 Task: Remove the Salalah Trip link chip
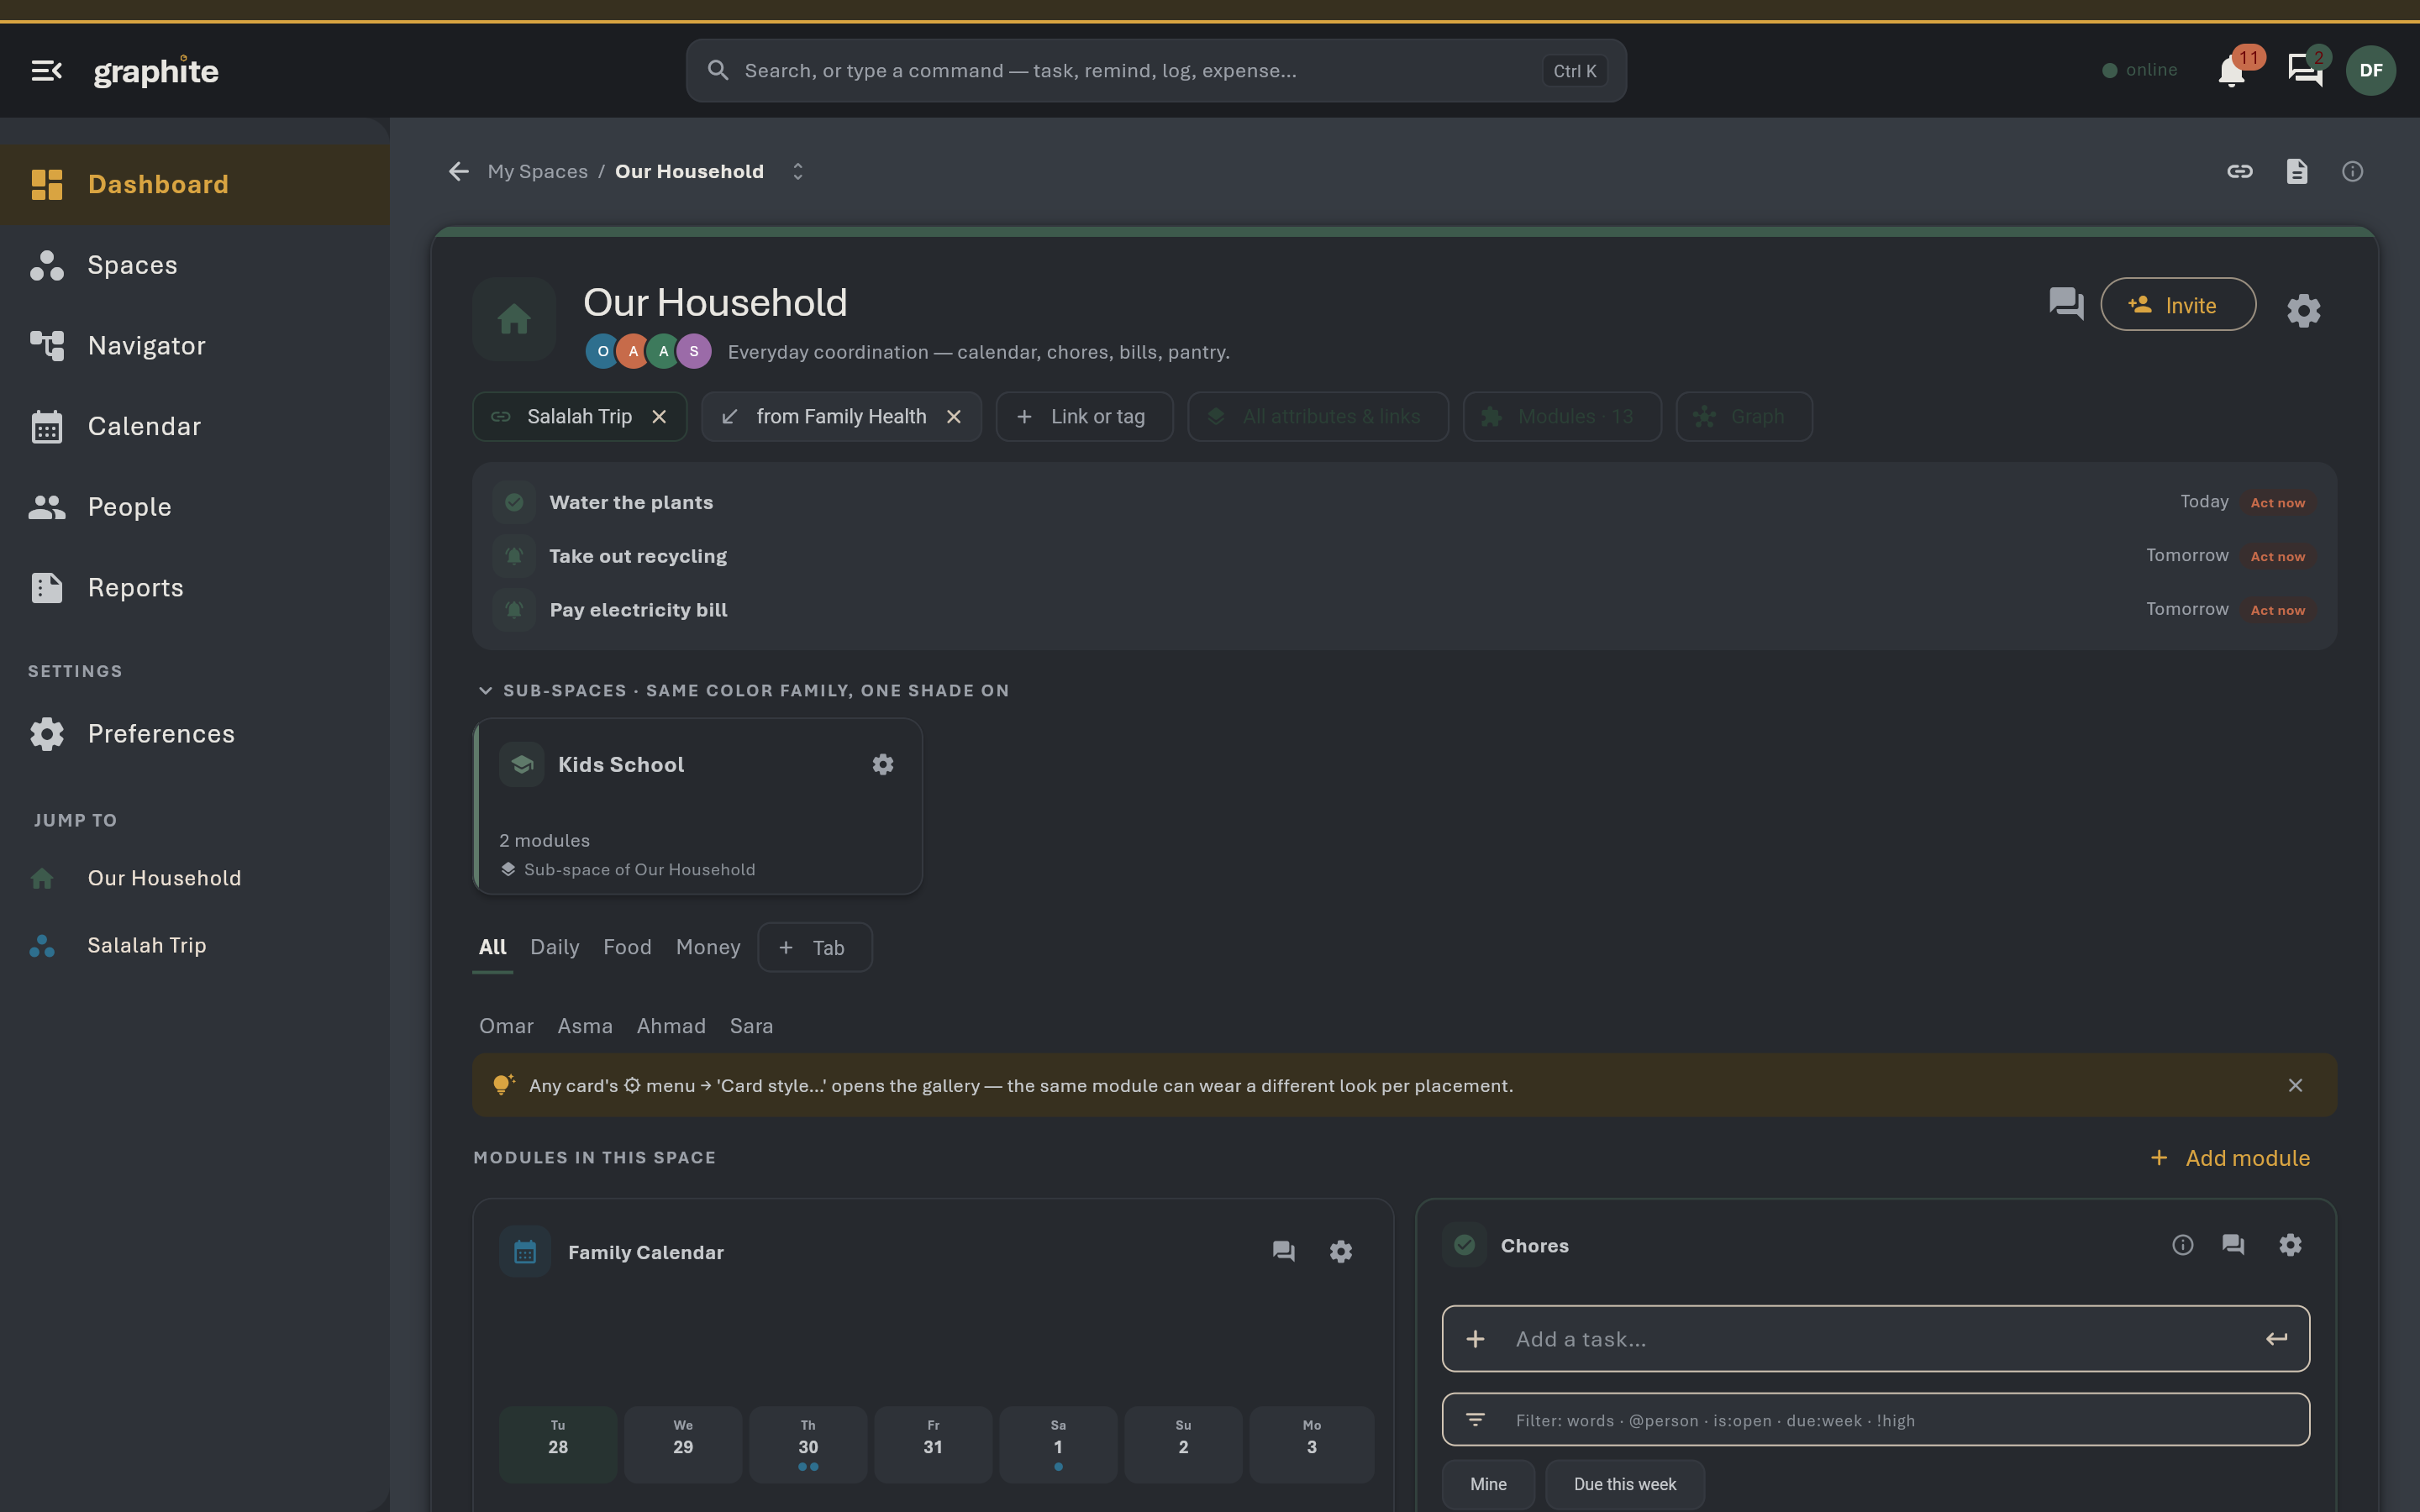point(659,417)
